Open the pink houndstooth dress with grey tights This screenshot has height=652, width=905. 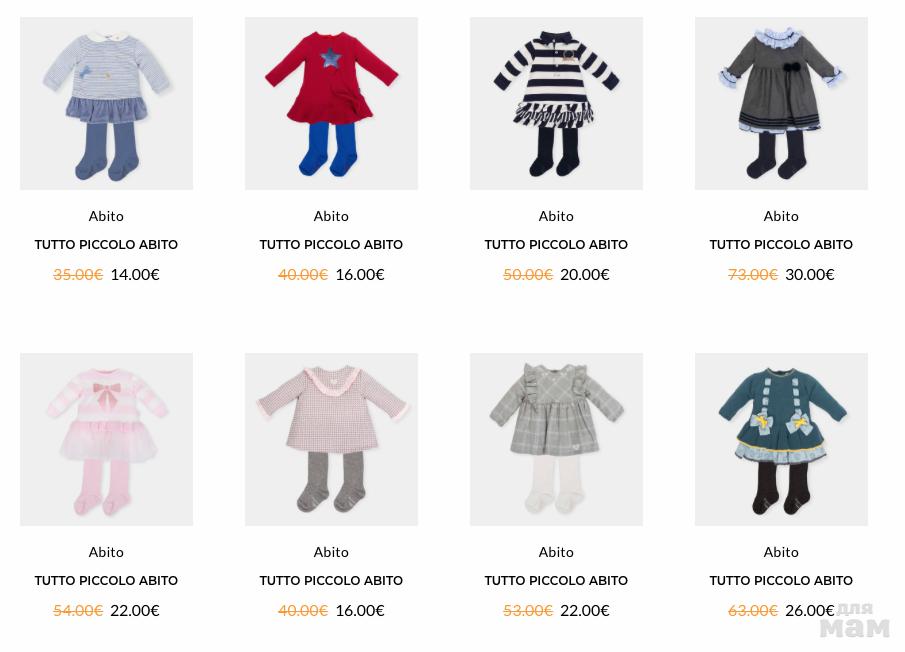click(x=331, y=440)
